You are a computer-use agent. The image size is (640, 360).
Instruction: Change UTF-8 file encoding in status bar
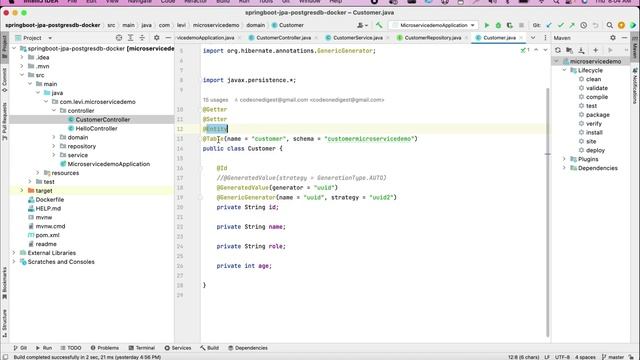(x=562, y=357)
